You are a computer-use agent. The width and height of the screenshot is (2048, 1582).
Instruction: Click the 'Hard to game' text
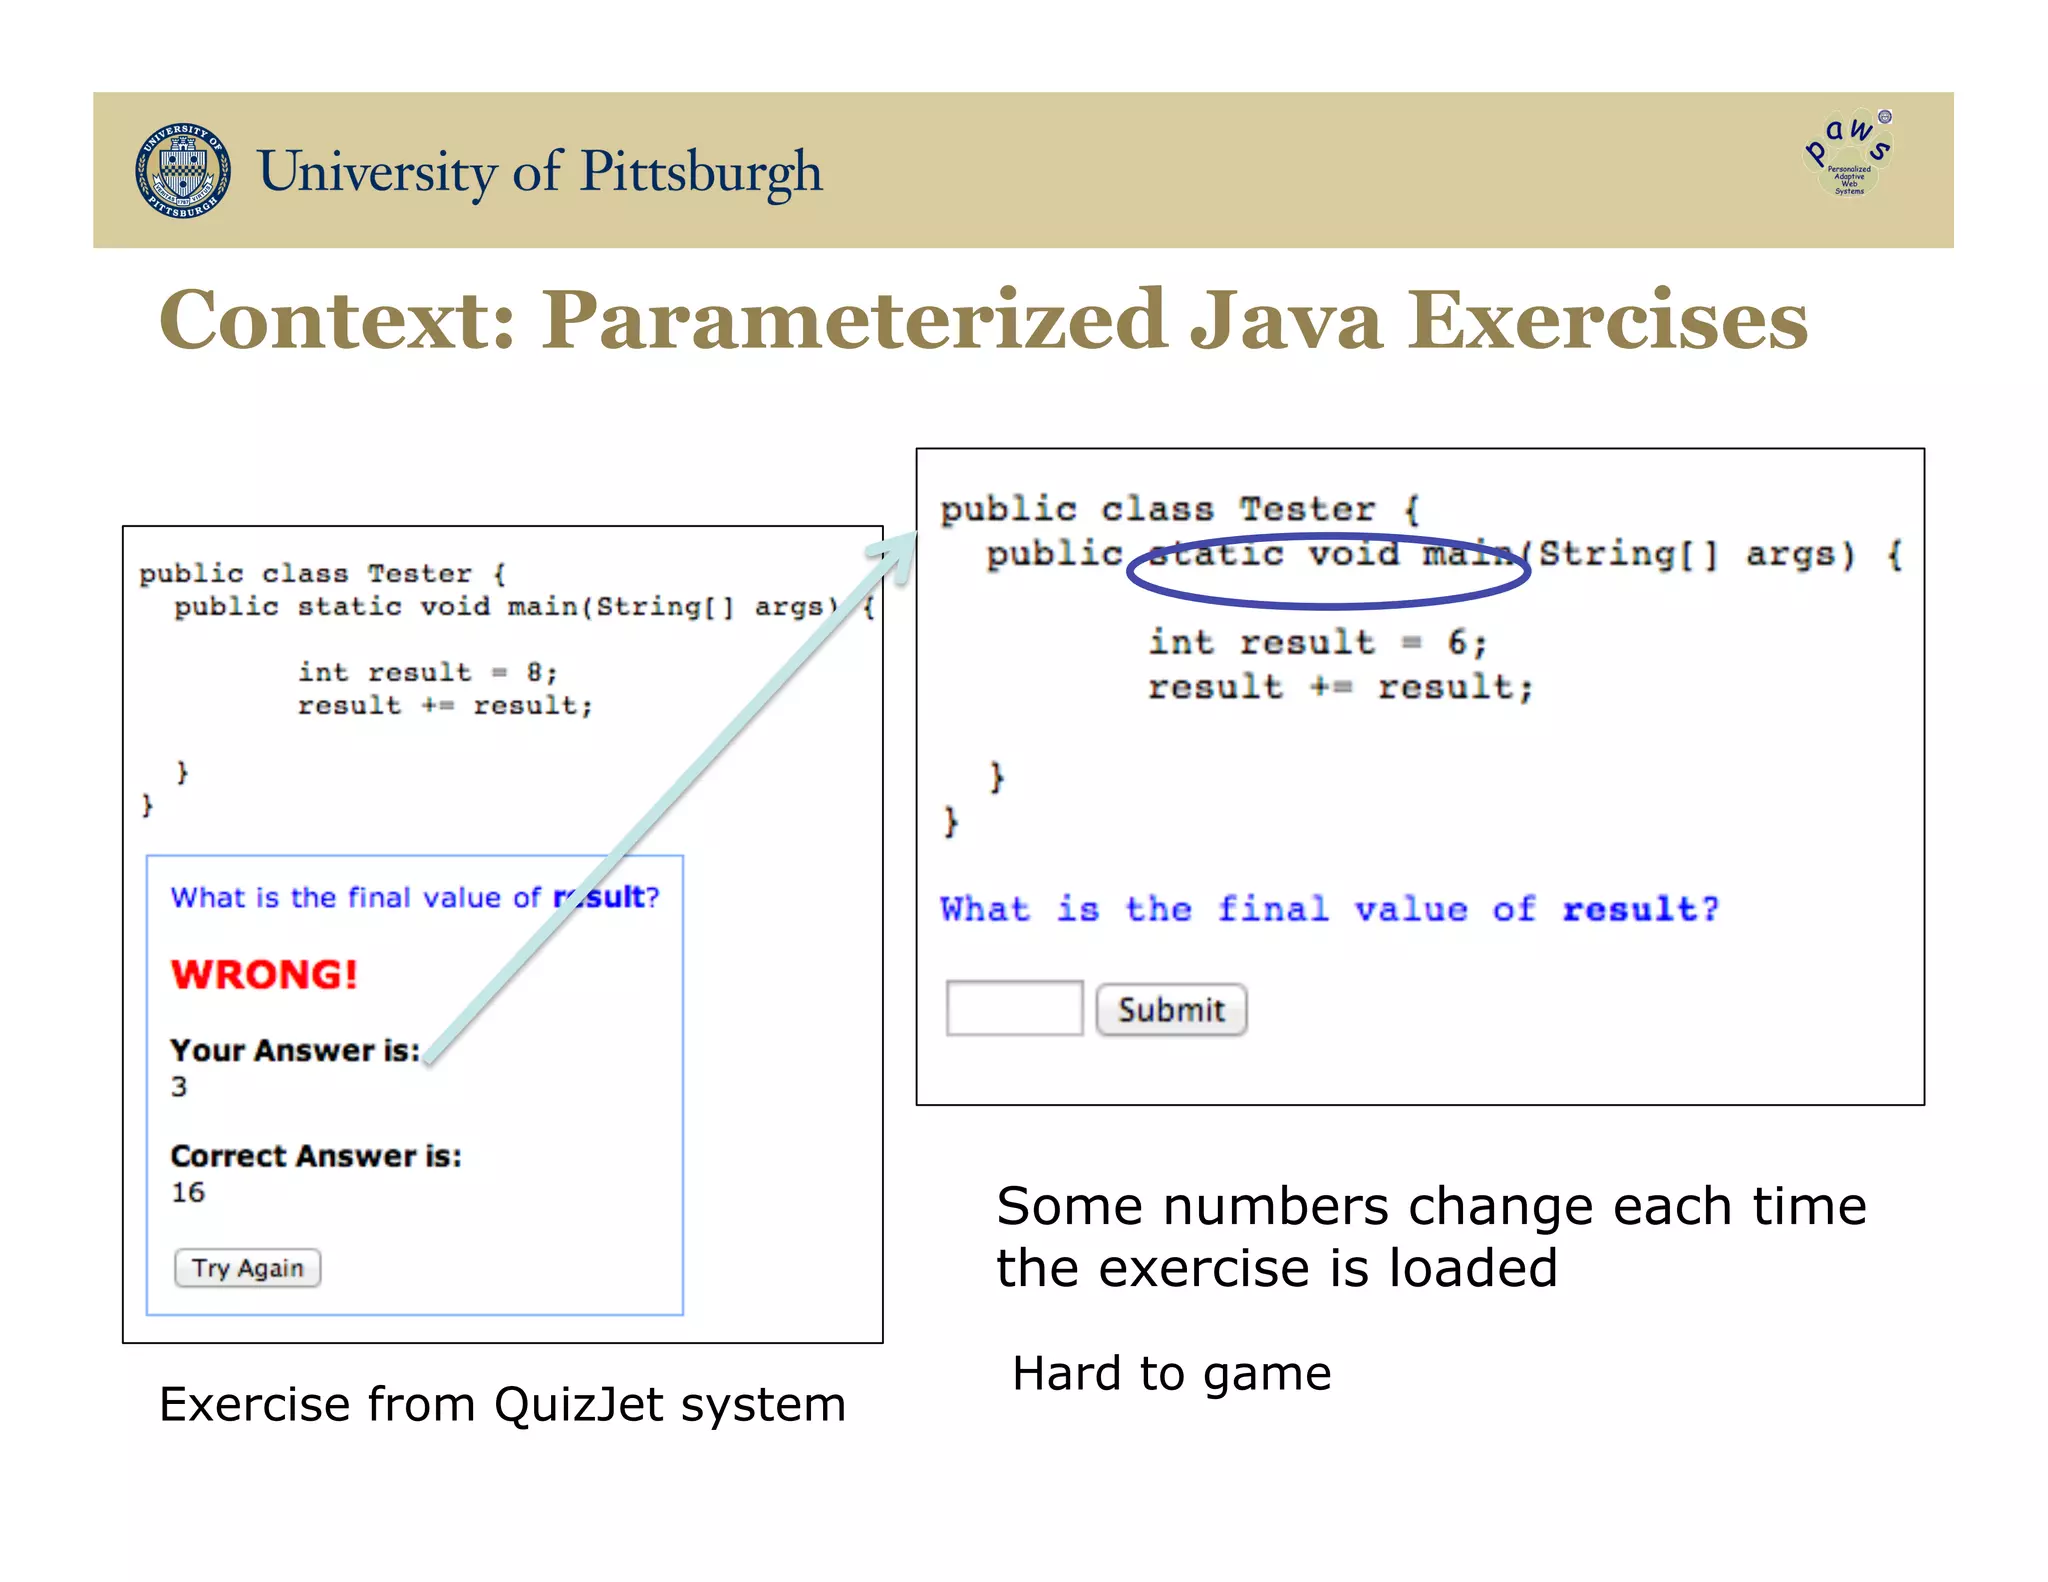pyautogui.click(x=1171, y=1373)
